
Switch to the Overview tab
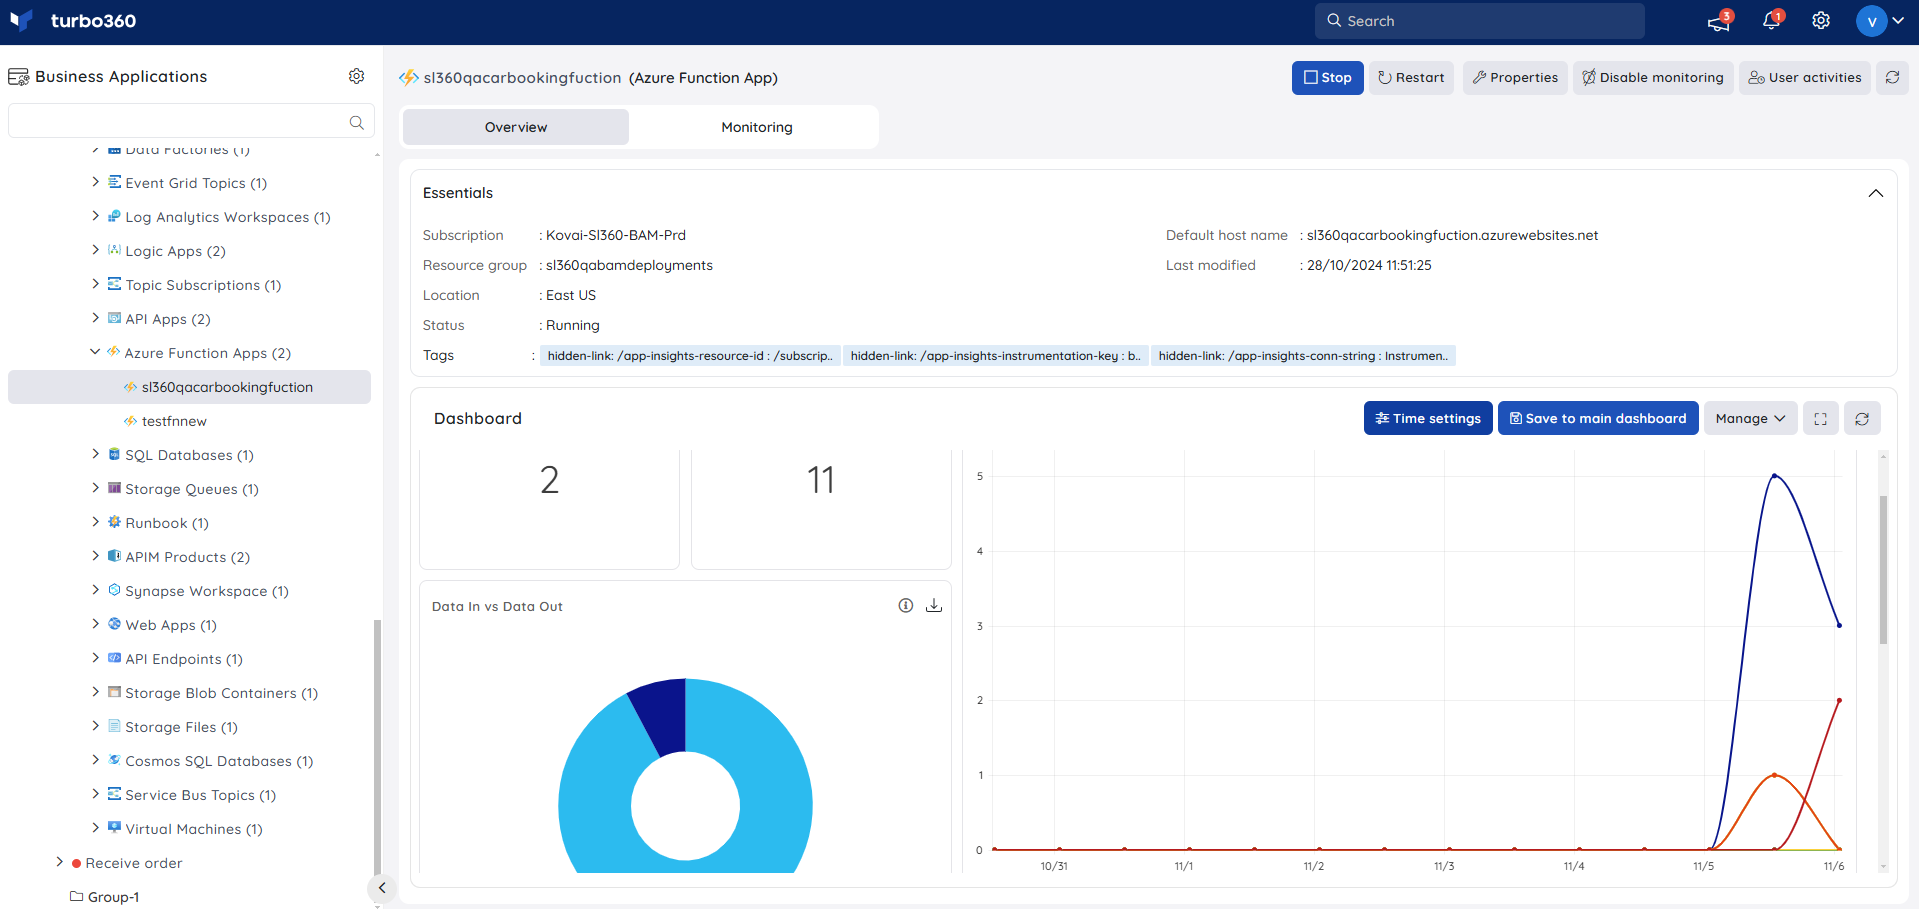(x=516, y=127)
